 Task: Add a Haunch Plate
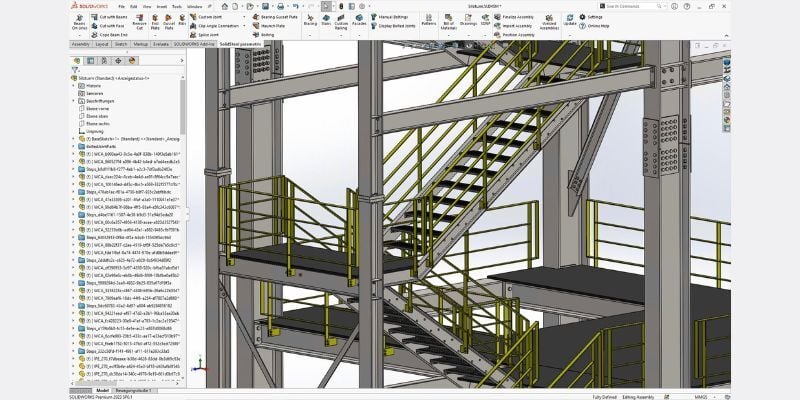point(269,26)
